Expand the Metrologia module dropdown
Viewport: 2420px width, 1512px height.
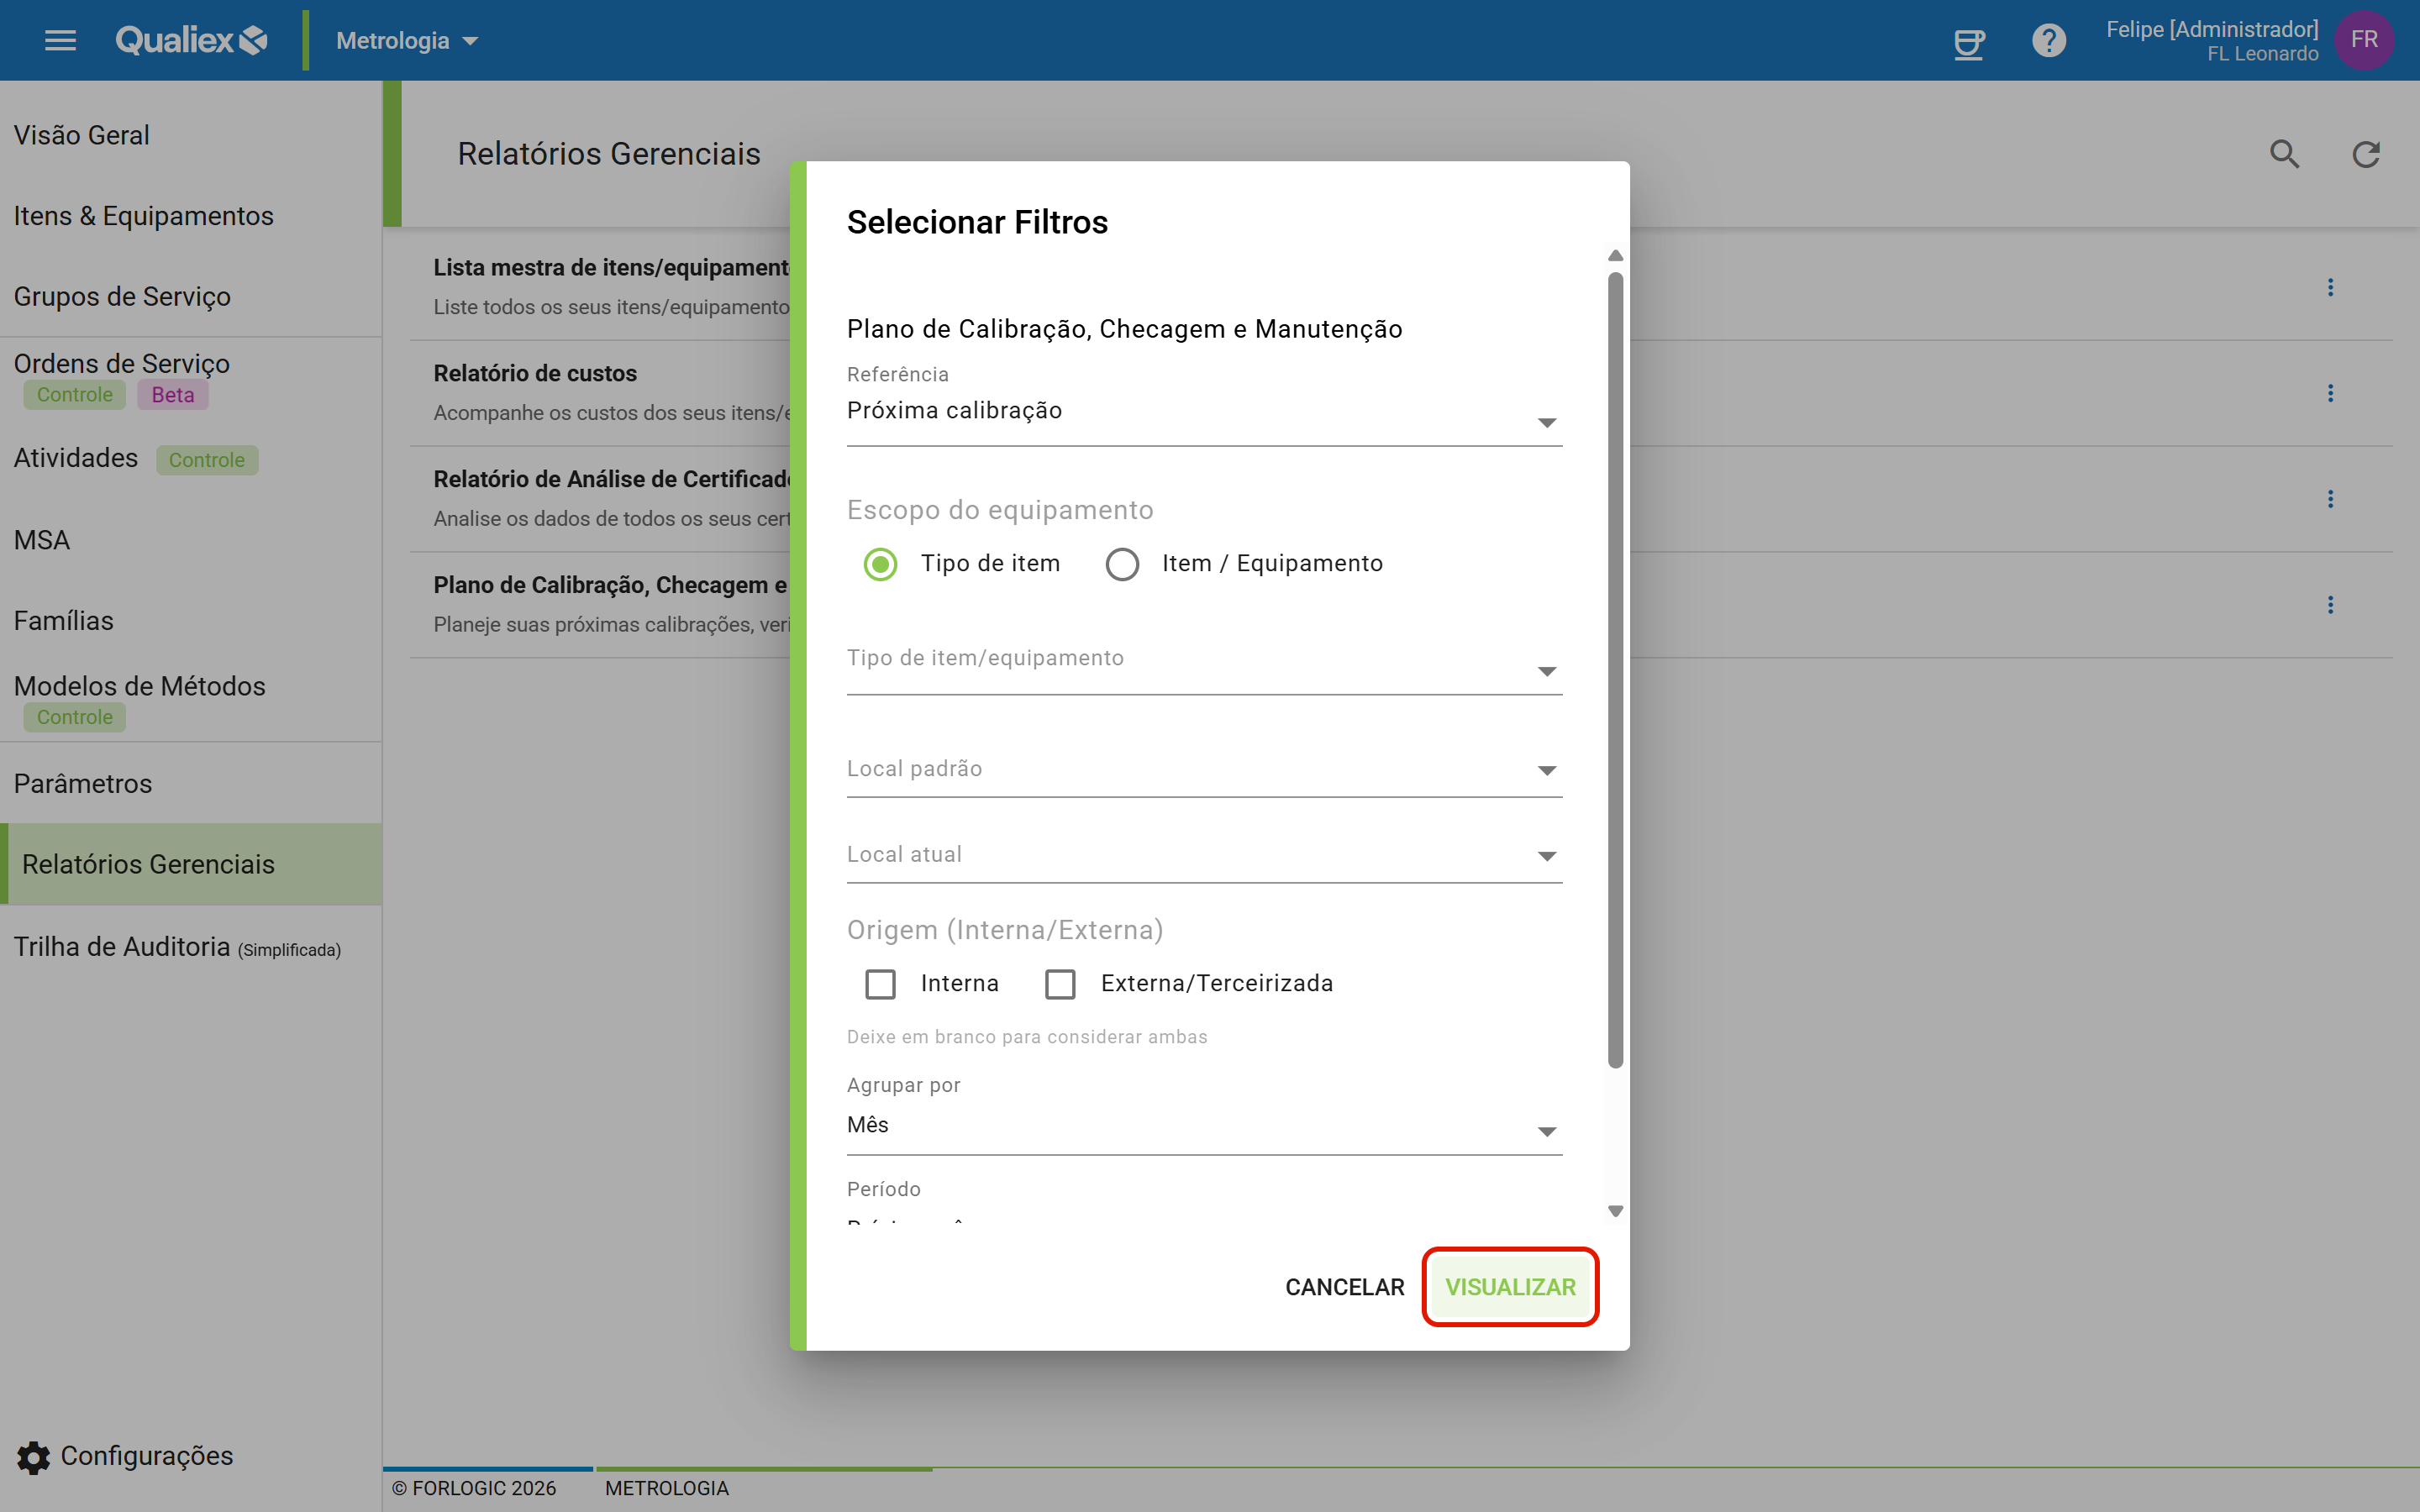tap(407, 41)
